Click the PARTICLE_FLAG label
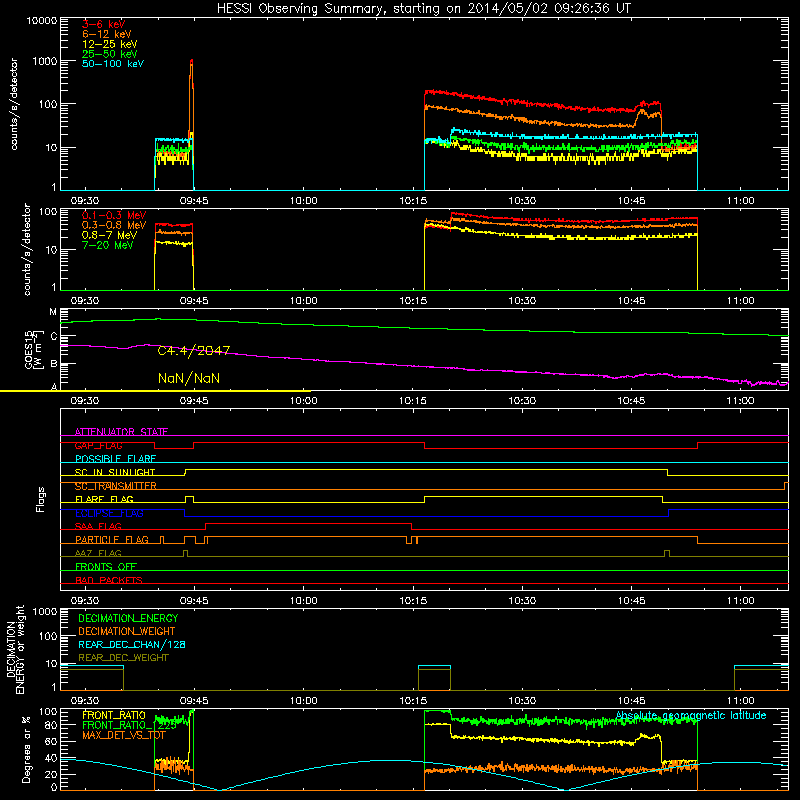 click(x=112, y=539)
